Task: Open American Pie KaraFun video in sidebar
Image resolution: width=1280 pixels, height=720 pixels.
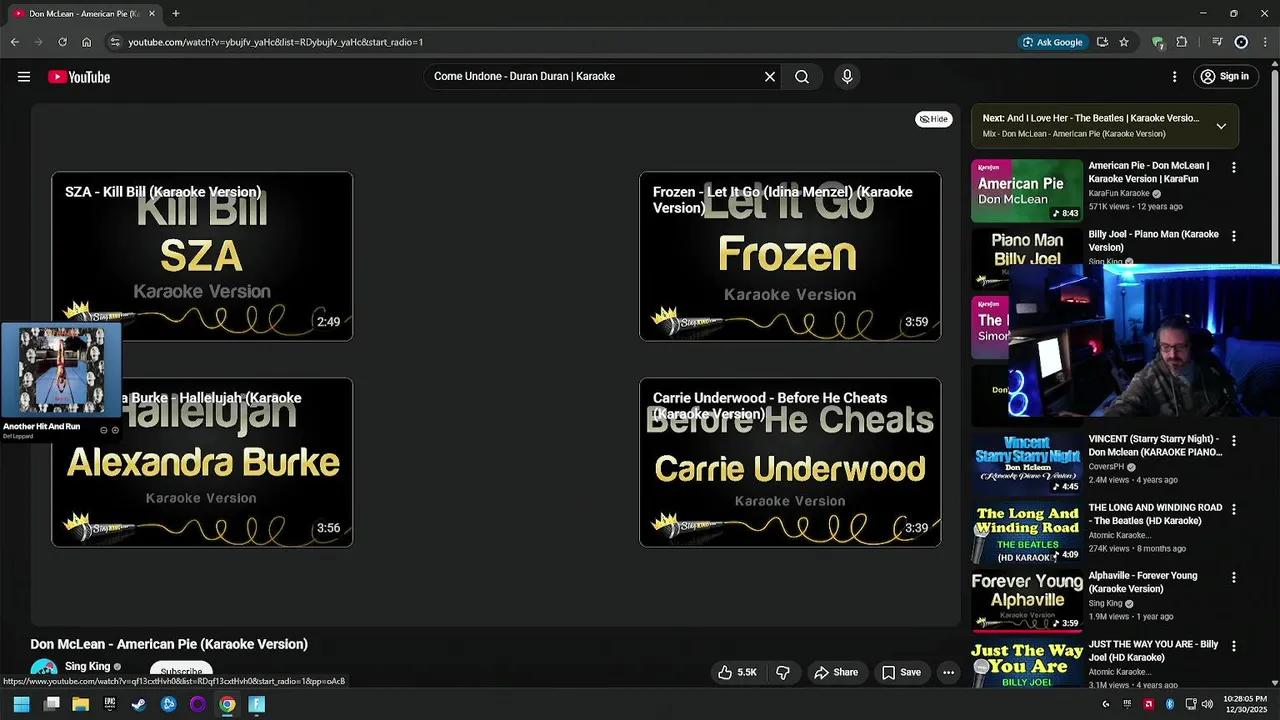Action: click(1027, 190)
